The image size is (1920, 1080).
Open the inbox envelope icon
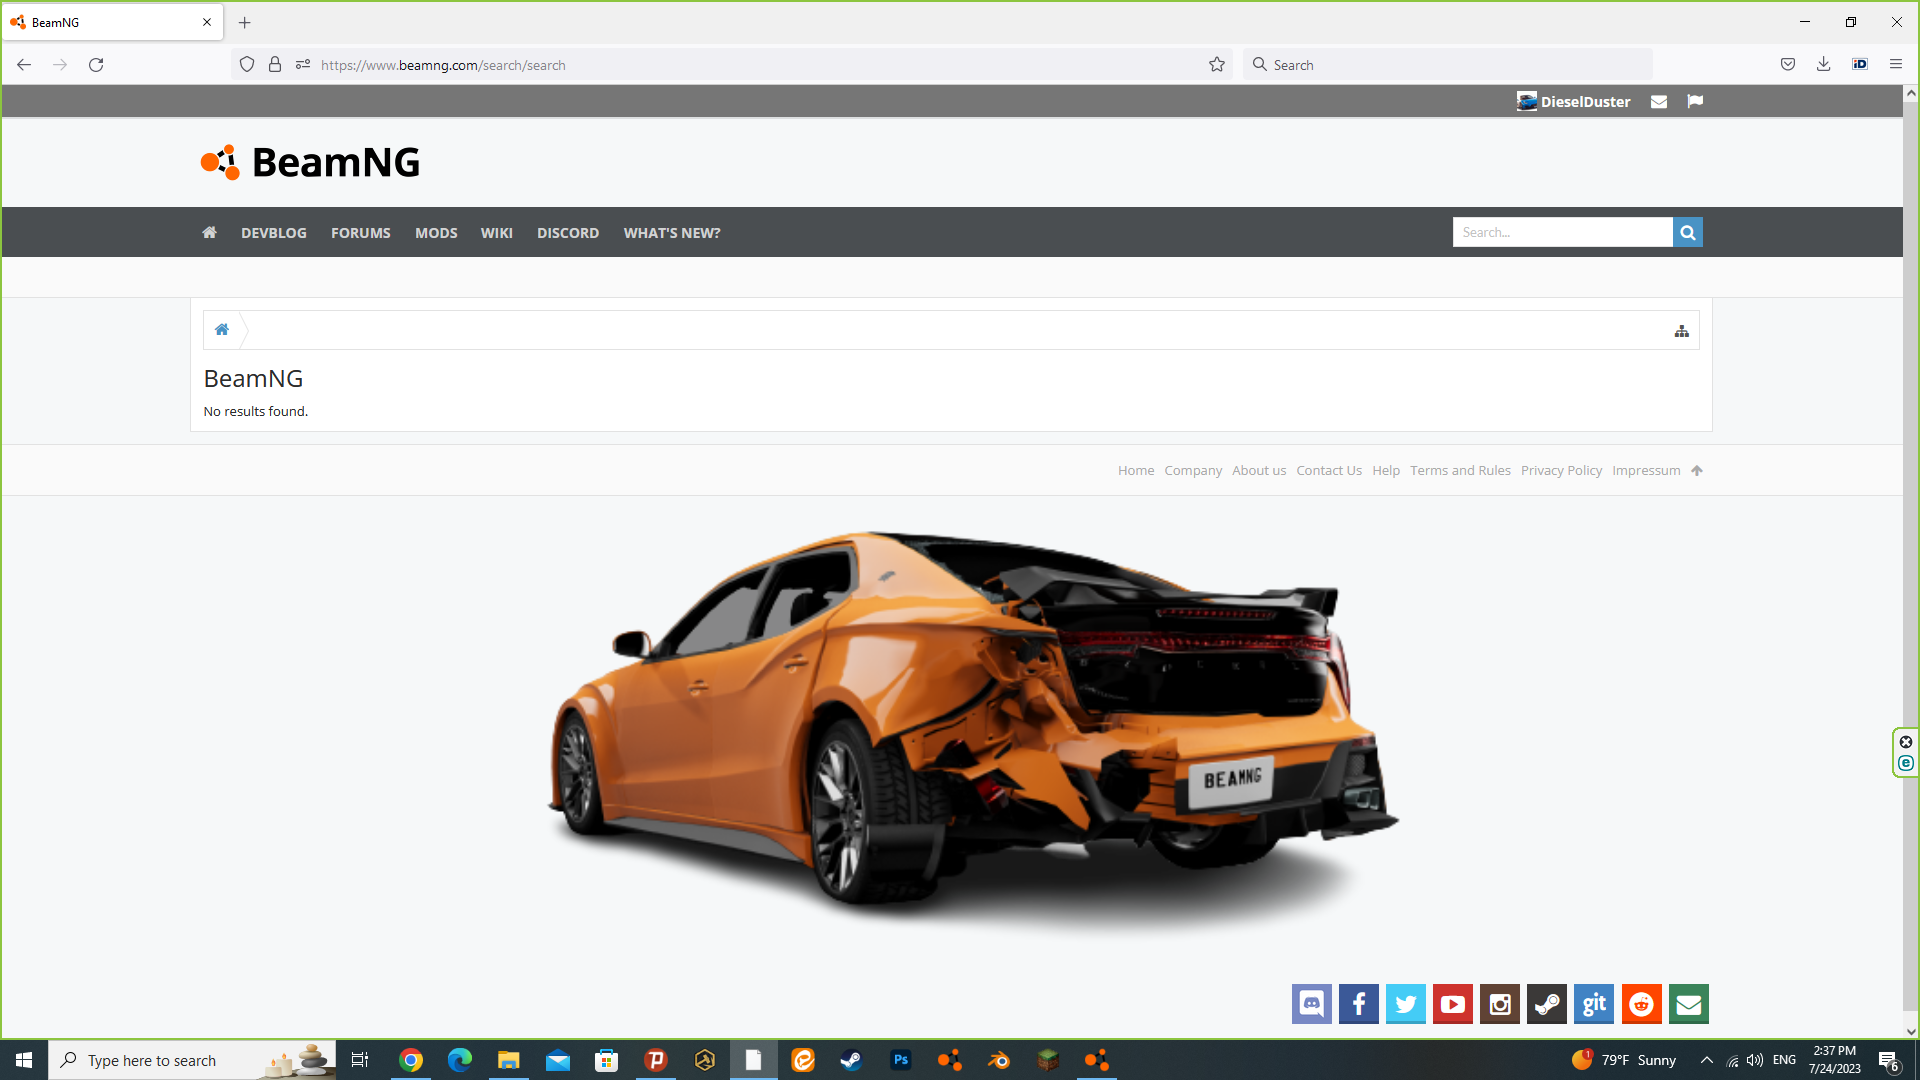click(1658, 101)
